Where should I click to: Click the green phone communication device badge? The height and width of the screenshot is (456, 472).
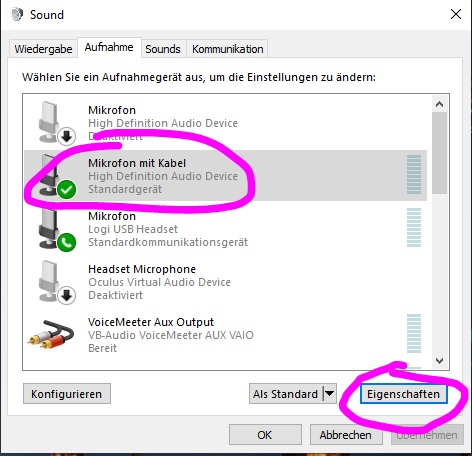point(67,242)
